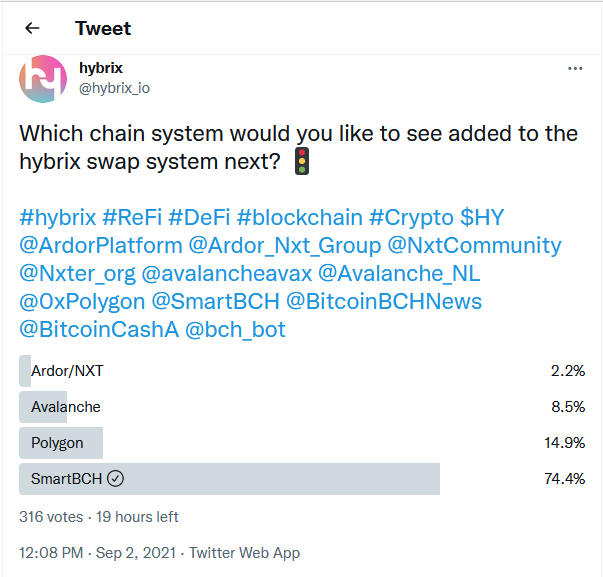Go back using the left arrow
This screenshot has width=603, height=577.
[32, 28]
